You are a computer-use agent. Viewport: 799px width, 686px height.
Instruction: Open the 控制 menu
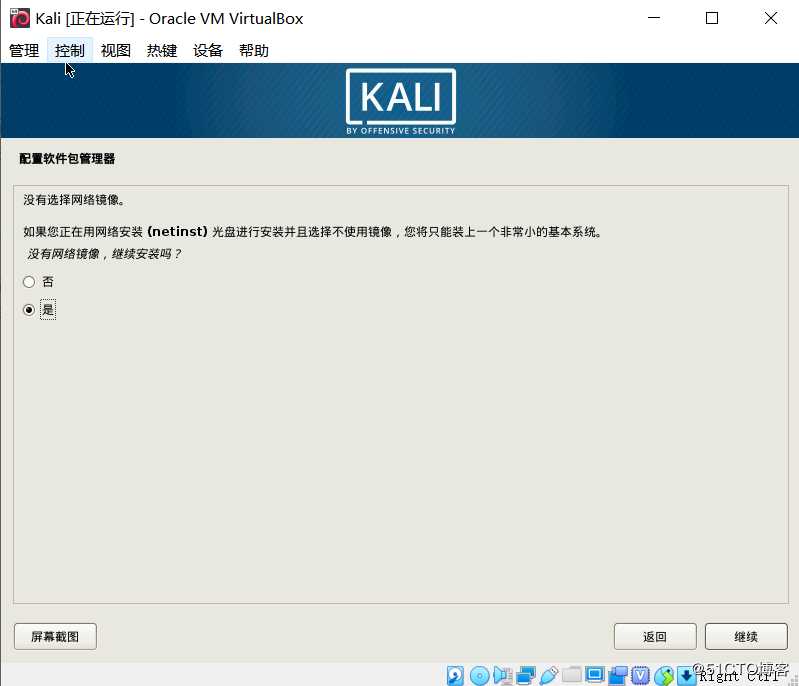click(x=70, y=50)
